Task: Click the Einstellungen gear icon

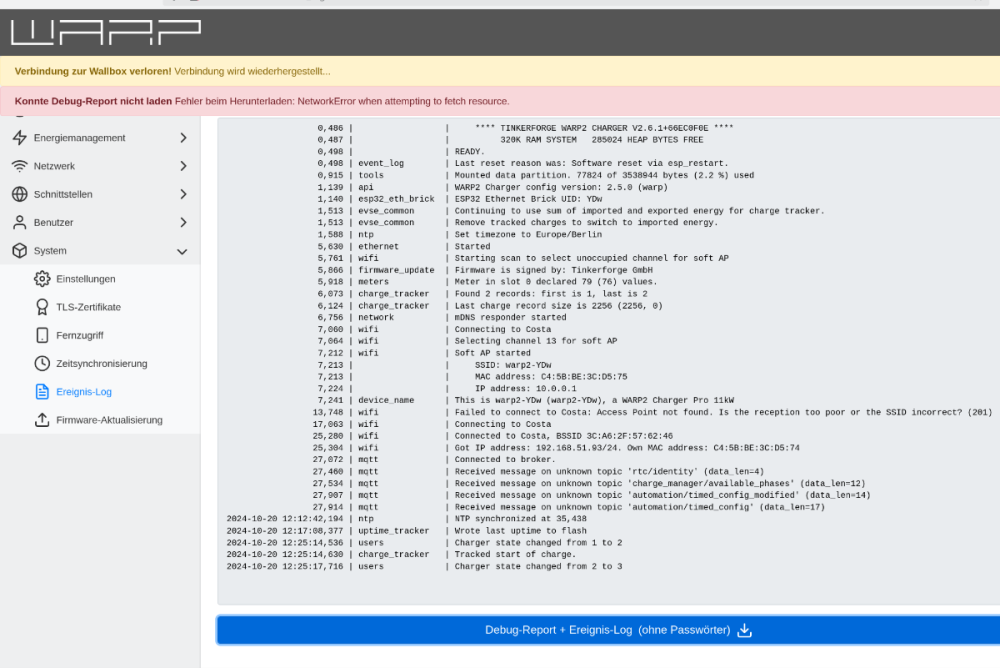Action: pos(42,279)
